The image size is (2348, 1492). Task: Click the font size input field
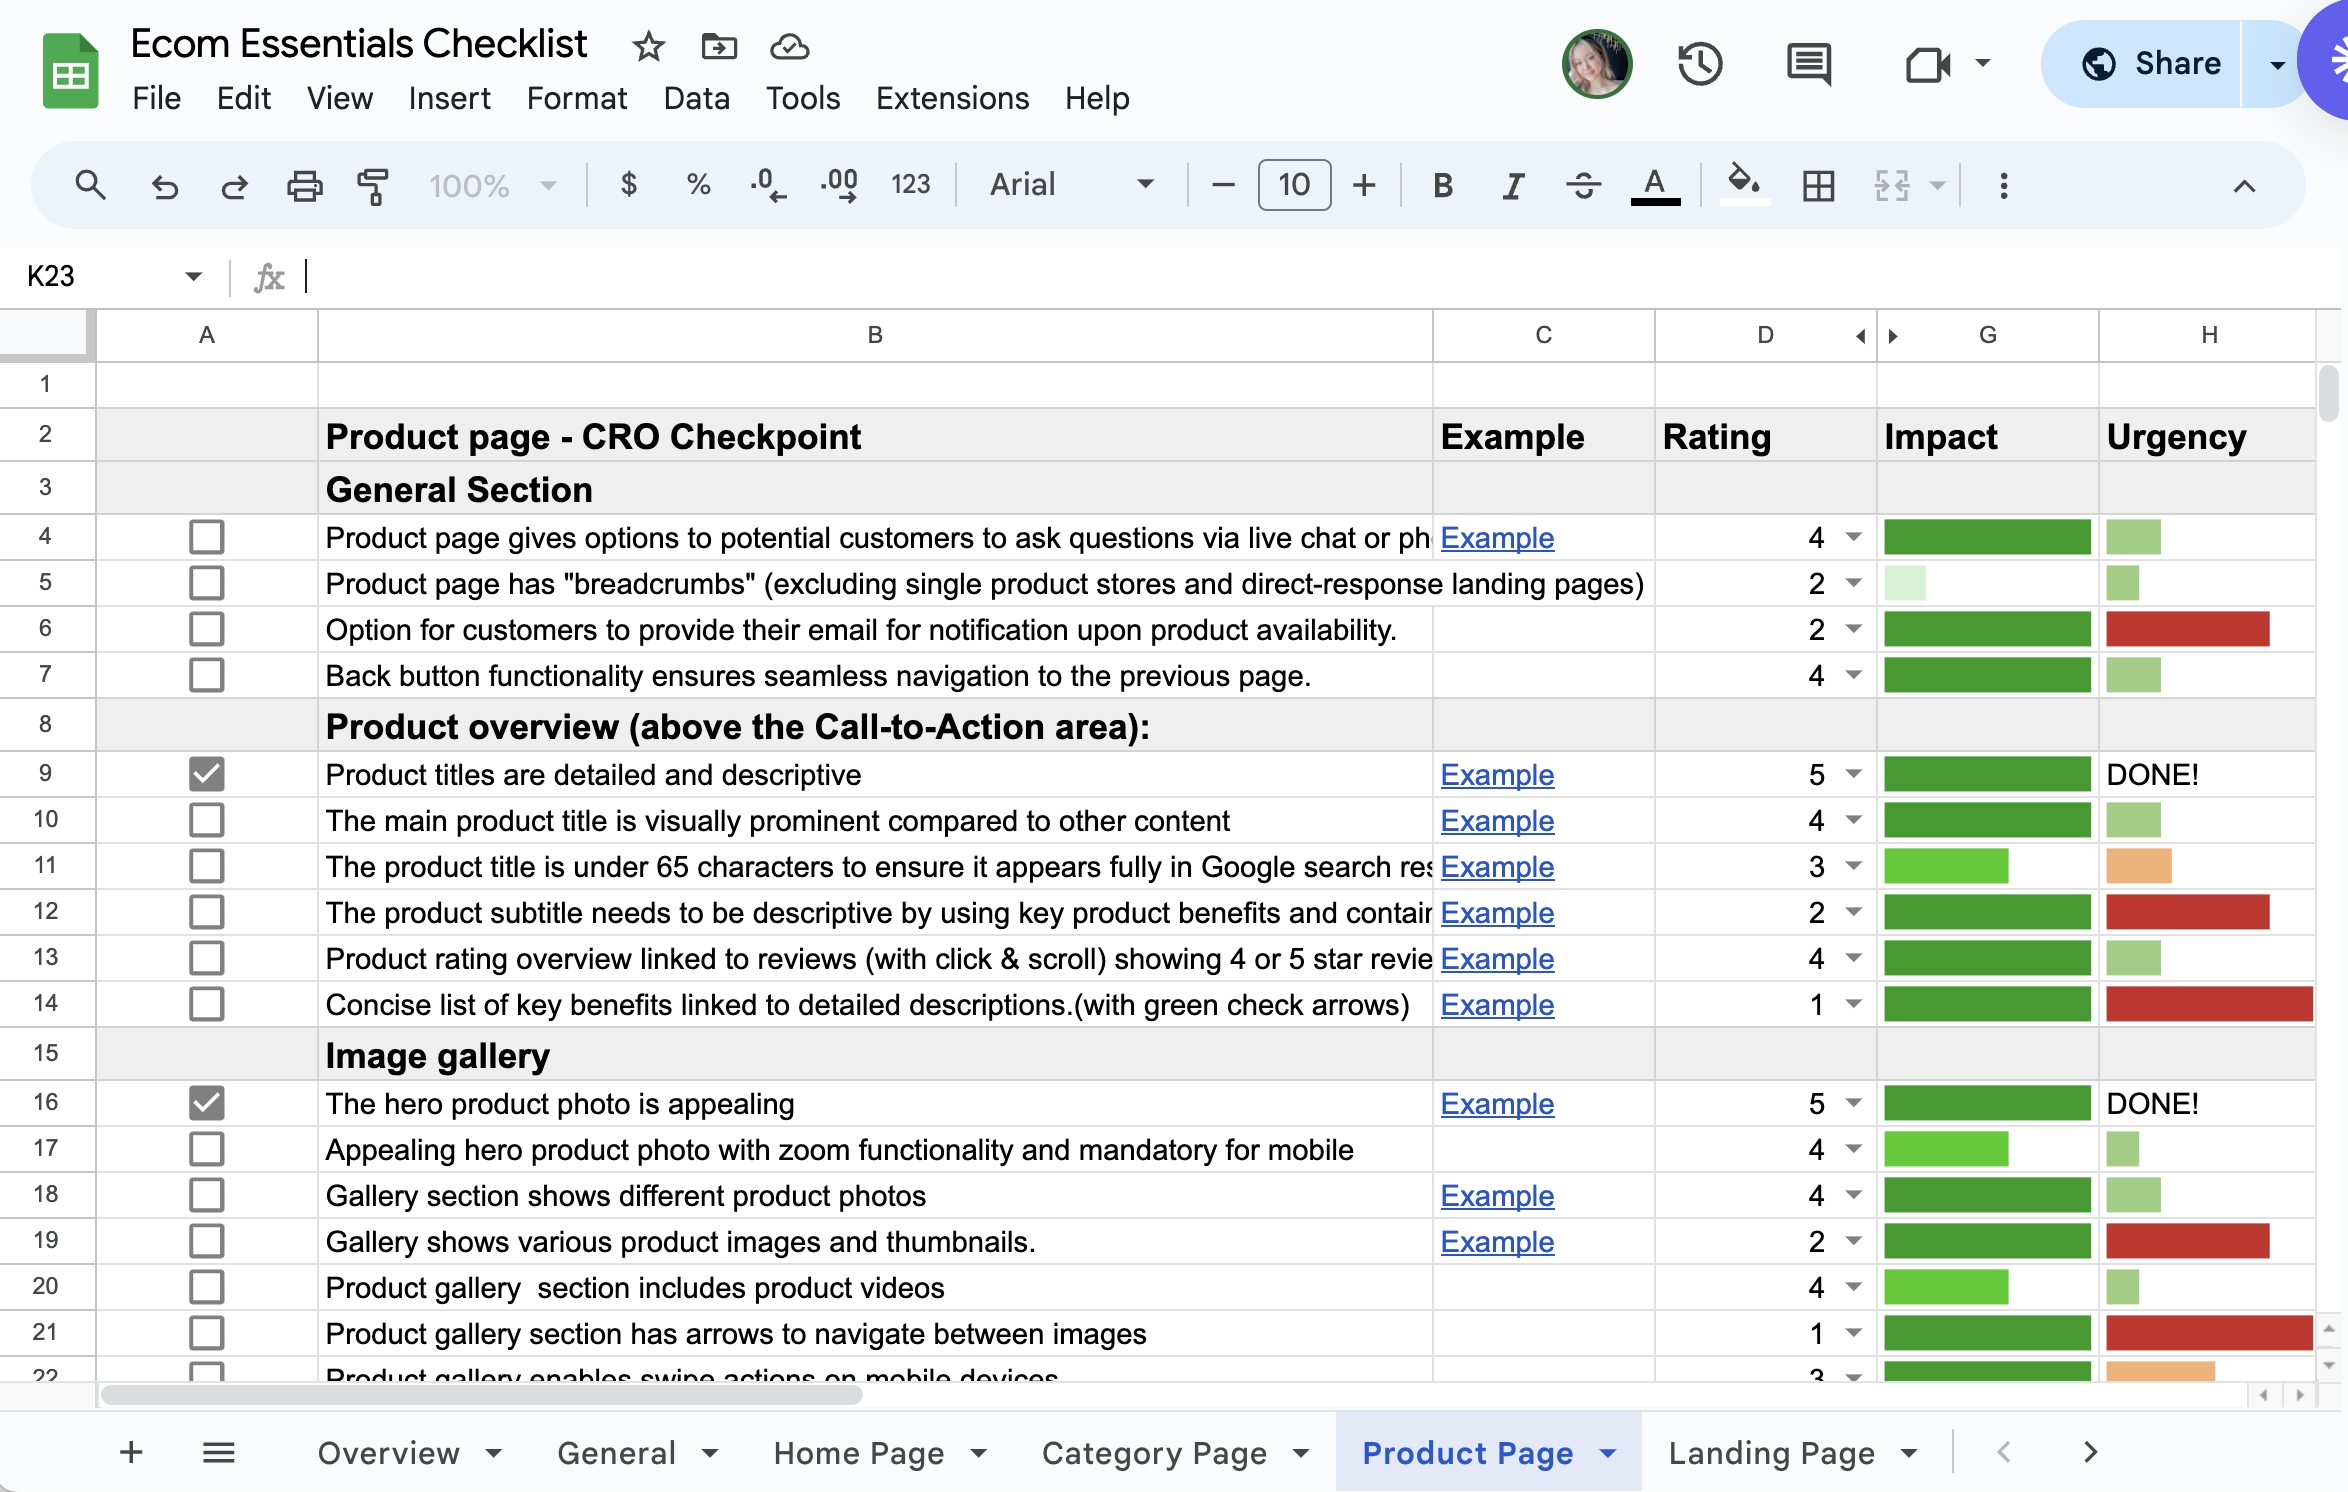point(1294,185)
